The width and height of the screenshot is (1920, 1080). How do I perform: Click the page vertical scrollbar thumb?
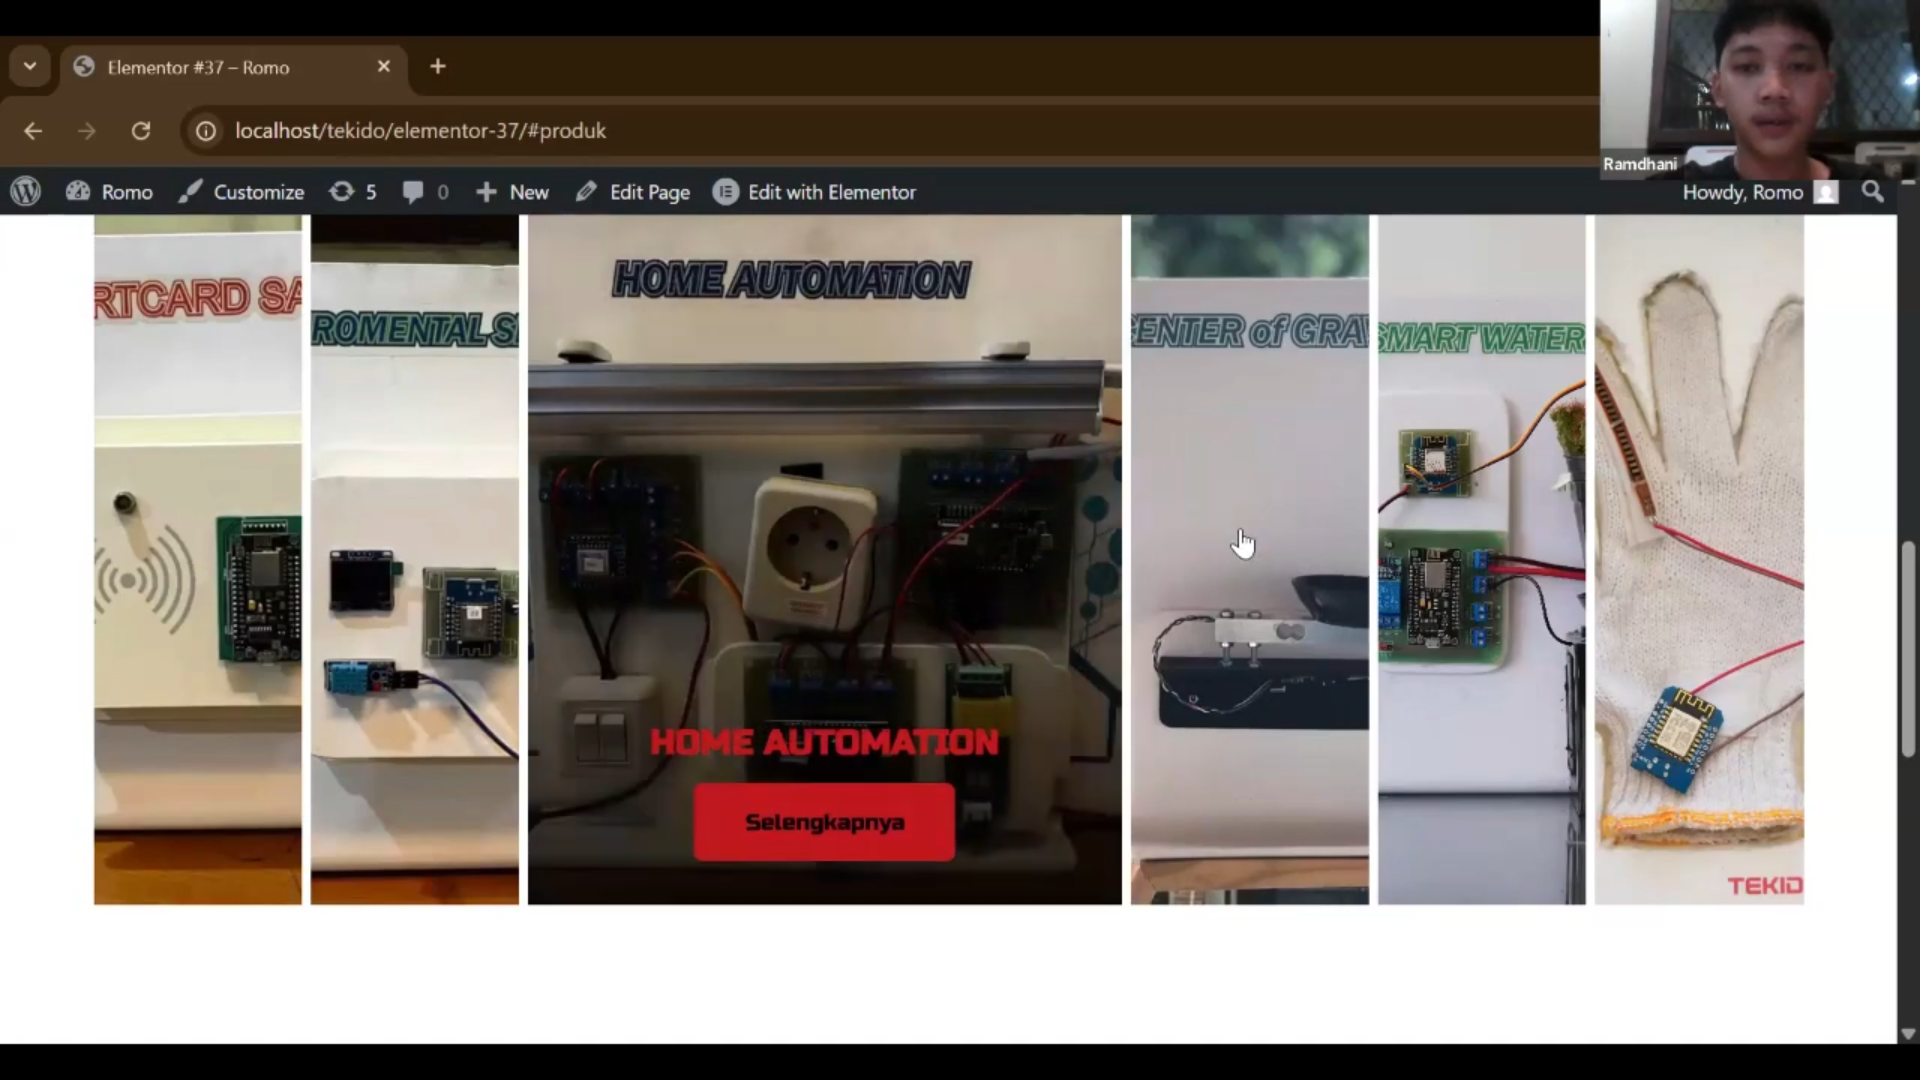click(1907, 650)
